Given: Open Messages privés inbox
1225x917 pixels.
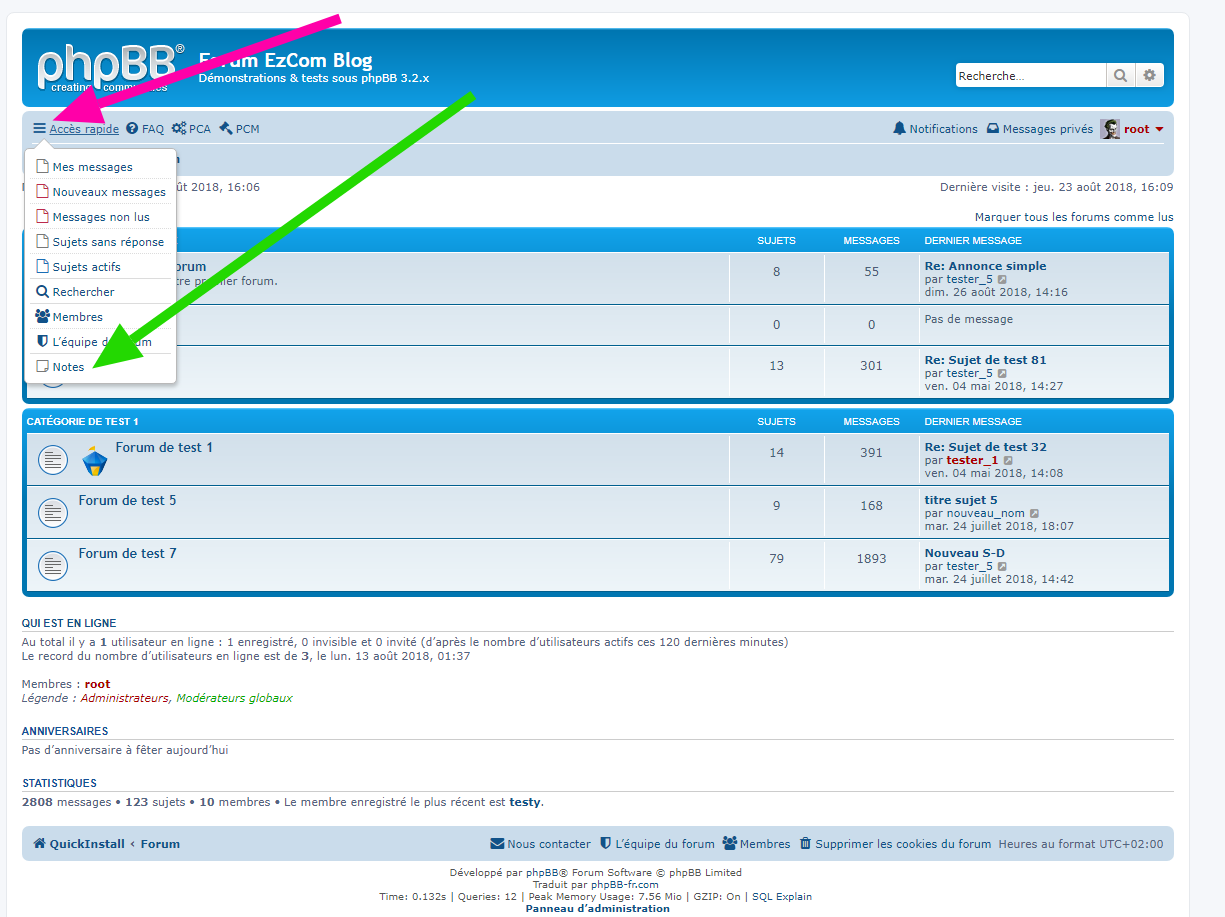Looking at the screenshot, I should pos(1039,129).
